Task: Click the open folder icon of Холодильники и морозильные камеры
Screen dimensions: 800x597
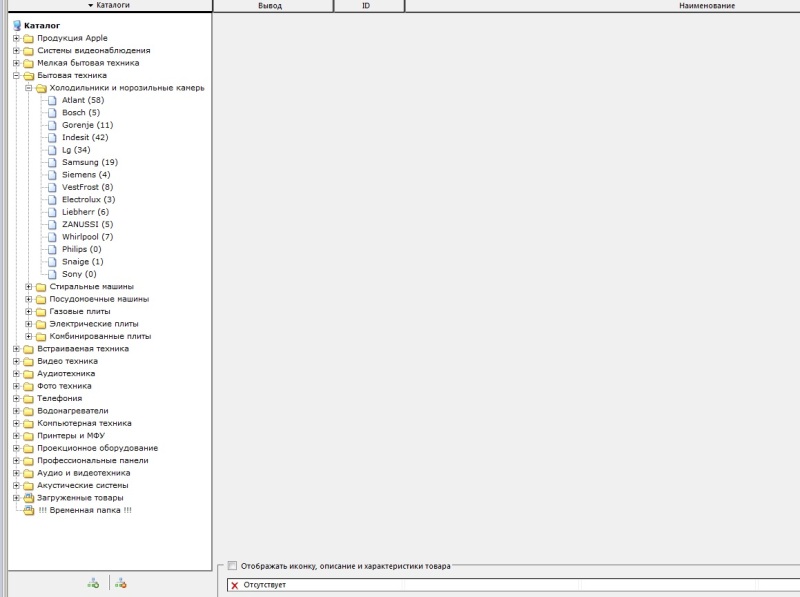Action: click(41, 88)
